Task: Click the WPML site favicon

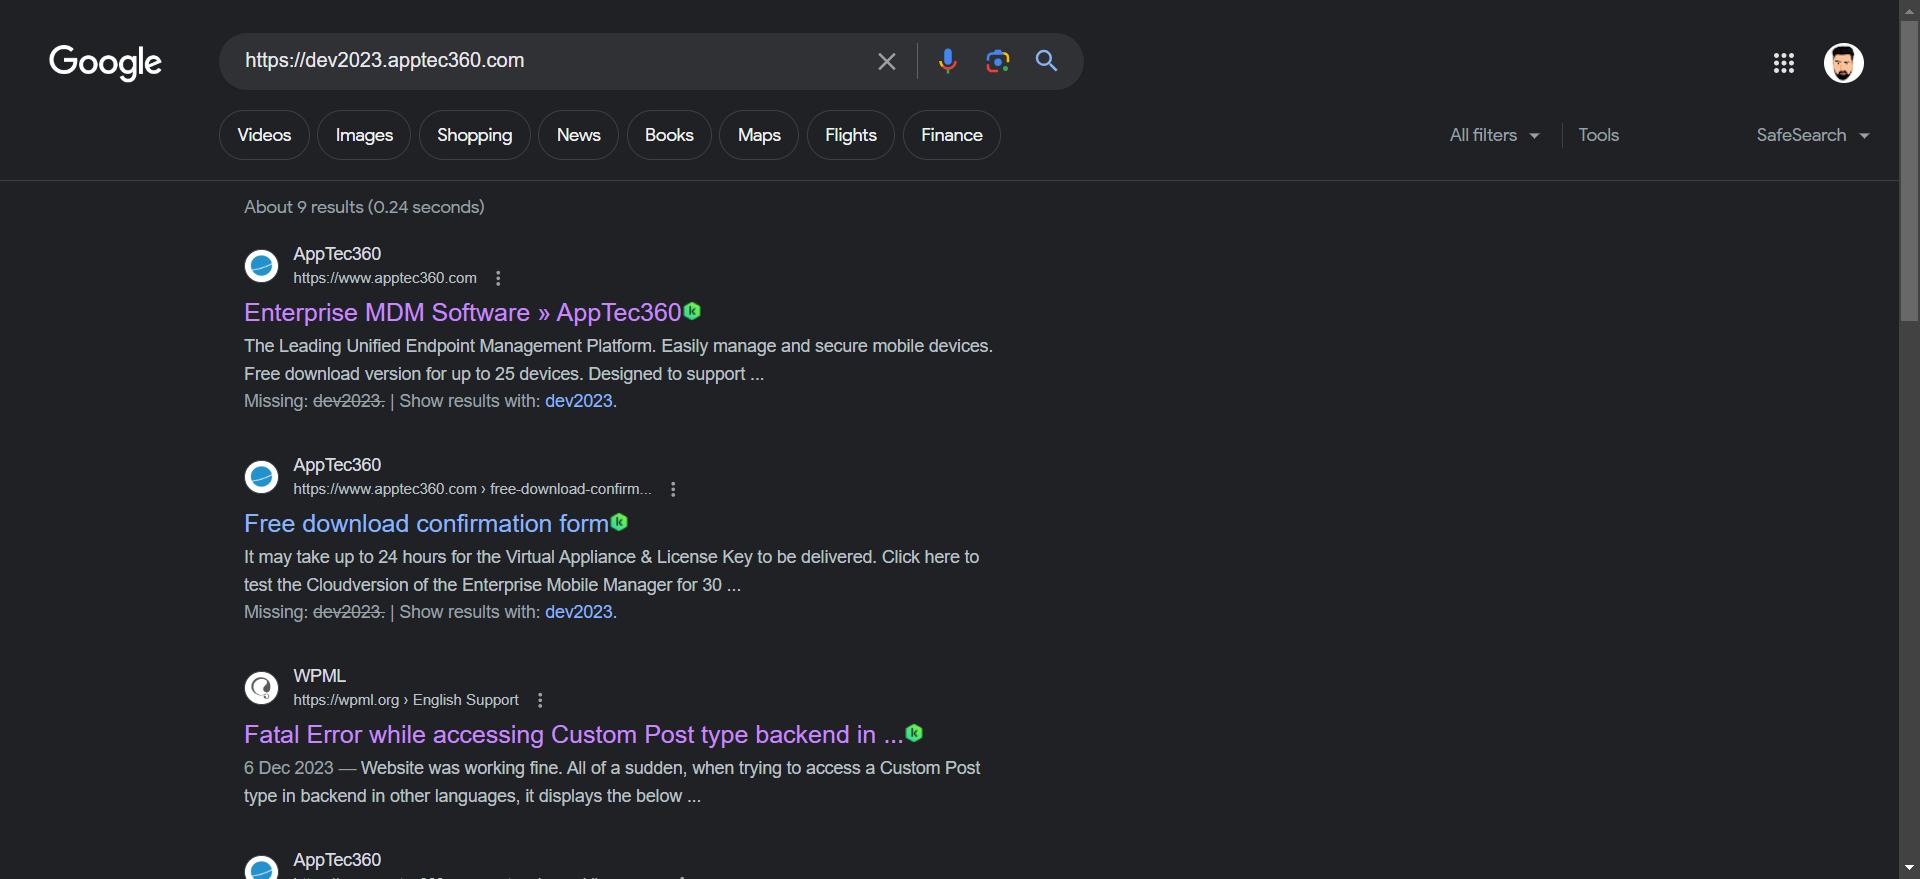Action: click(261, 688)
